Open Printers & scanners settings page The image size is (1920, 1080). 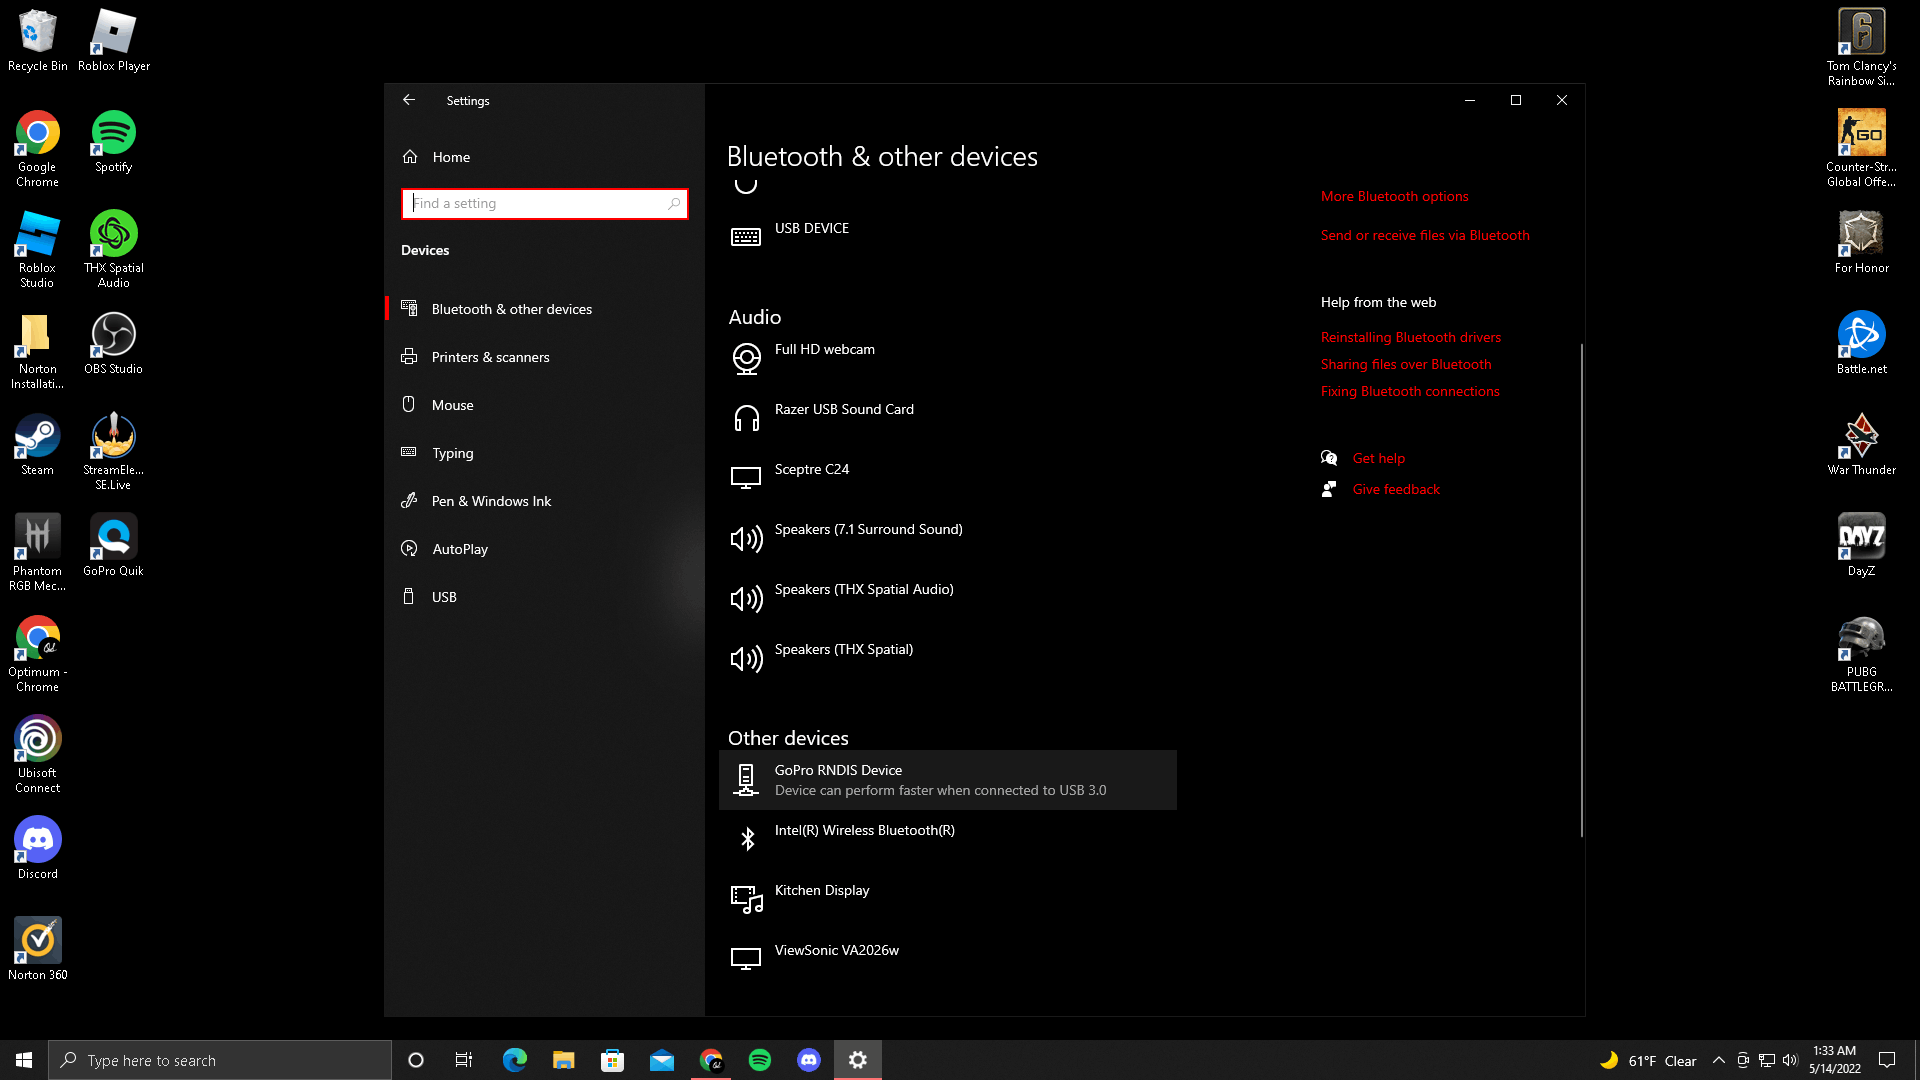pyautogui.click(x=490, y=357)
